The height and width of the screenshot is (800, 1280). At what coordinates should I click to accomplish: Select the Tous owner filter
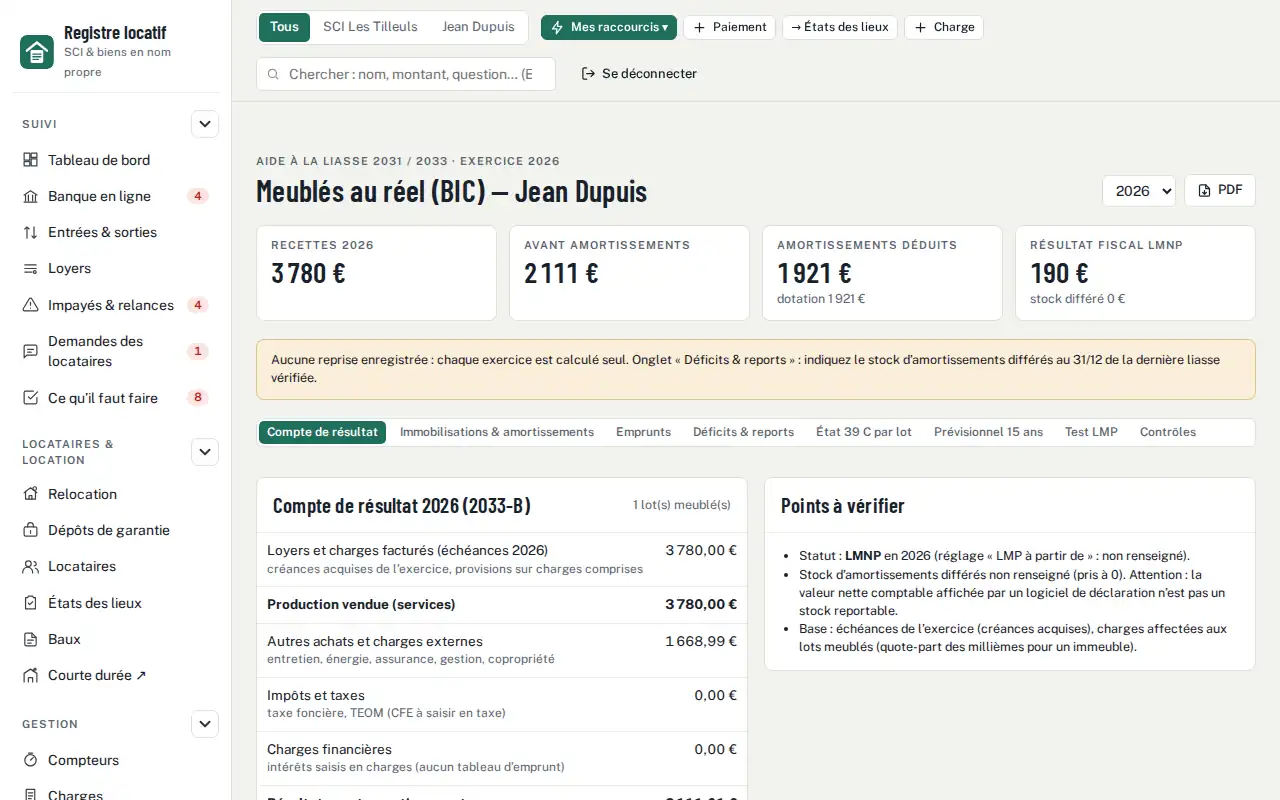pyautogui.click(x=284, y=27)
